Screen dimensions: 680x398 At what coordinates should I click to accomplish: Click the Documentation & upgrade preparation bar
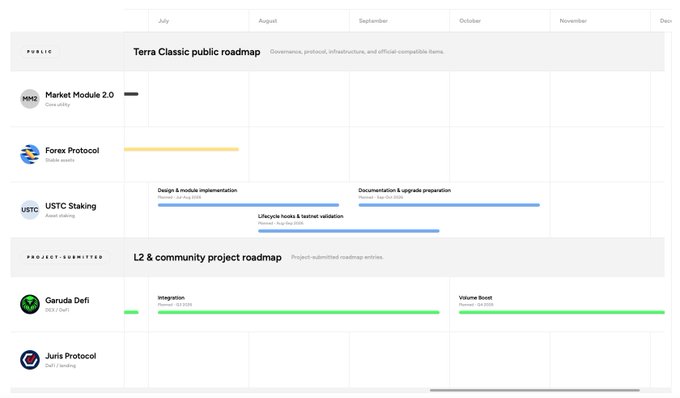449,205
